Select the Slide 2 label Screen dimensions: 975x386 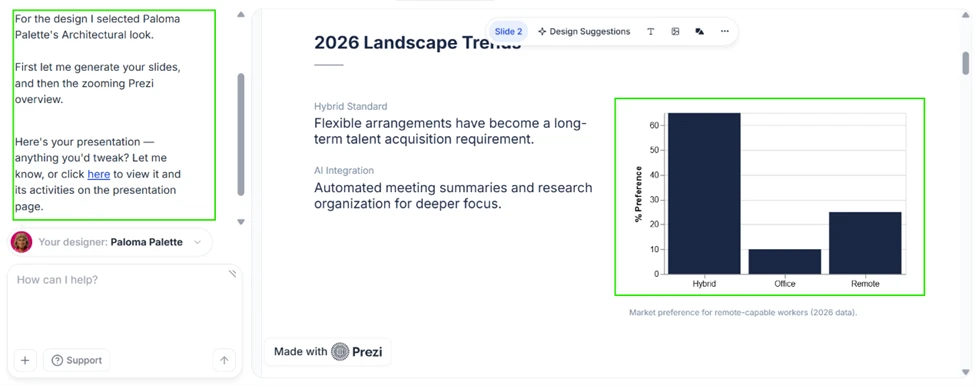point(509,32)
